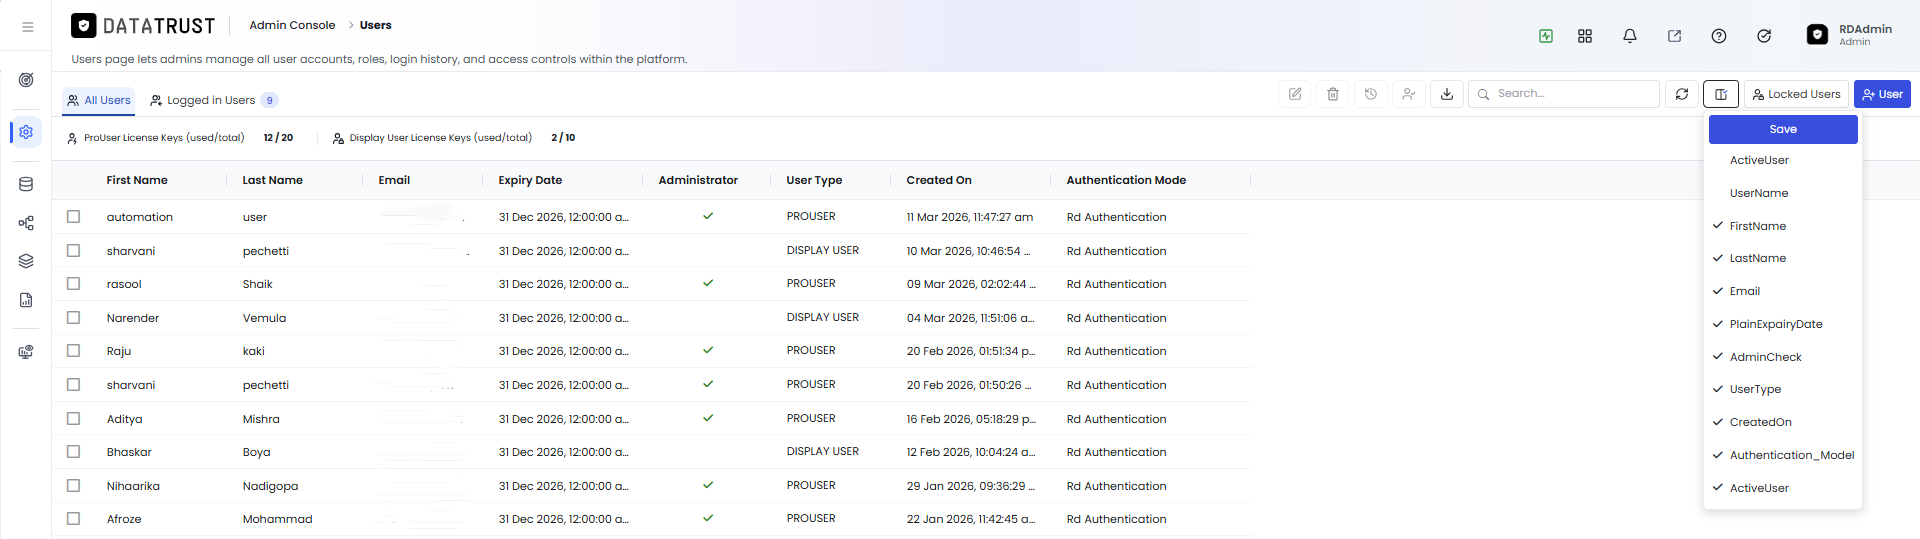1920x539 pixels.
Task: Open the report chart icon in the sidebar
Action: tap(26, 300)
